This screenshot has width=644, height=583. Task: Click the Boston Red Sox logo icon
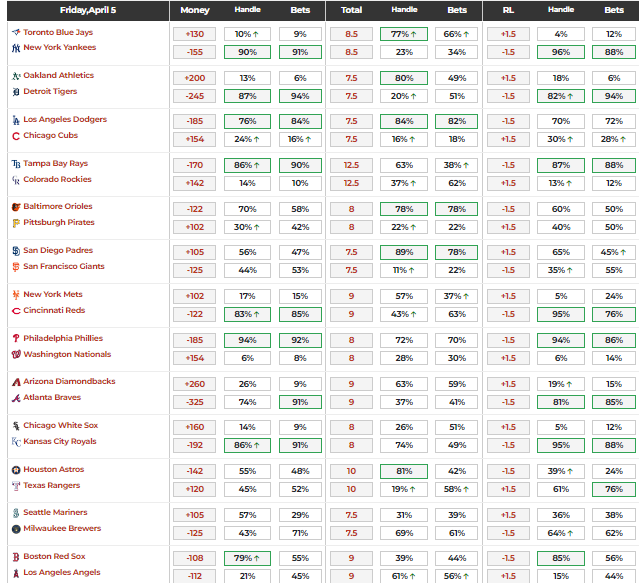pyautogui.click(x=16, y=557)
